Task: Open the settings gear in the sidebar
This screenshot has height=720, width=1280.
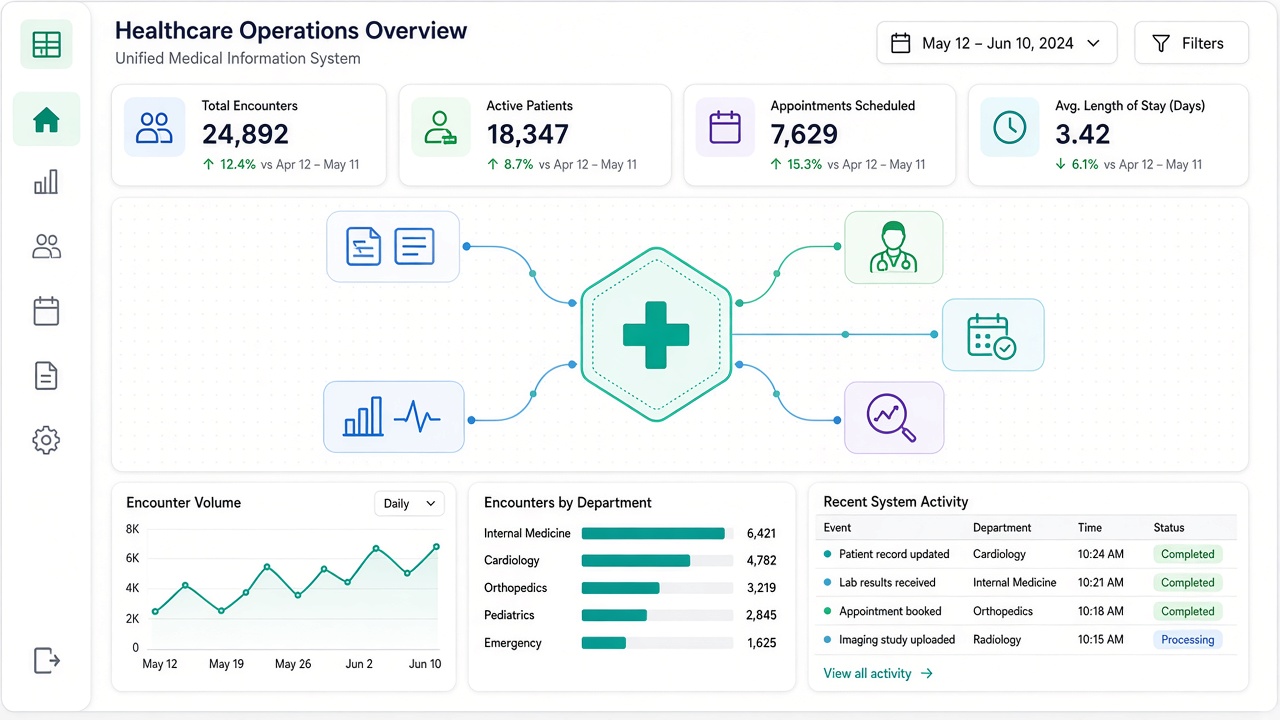Action: coord(46,440)
